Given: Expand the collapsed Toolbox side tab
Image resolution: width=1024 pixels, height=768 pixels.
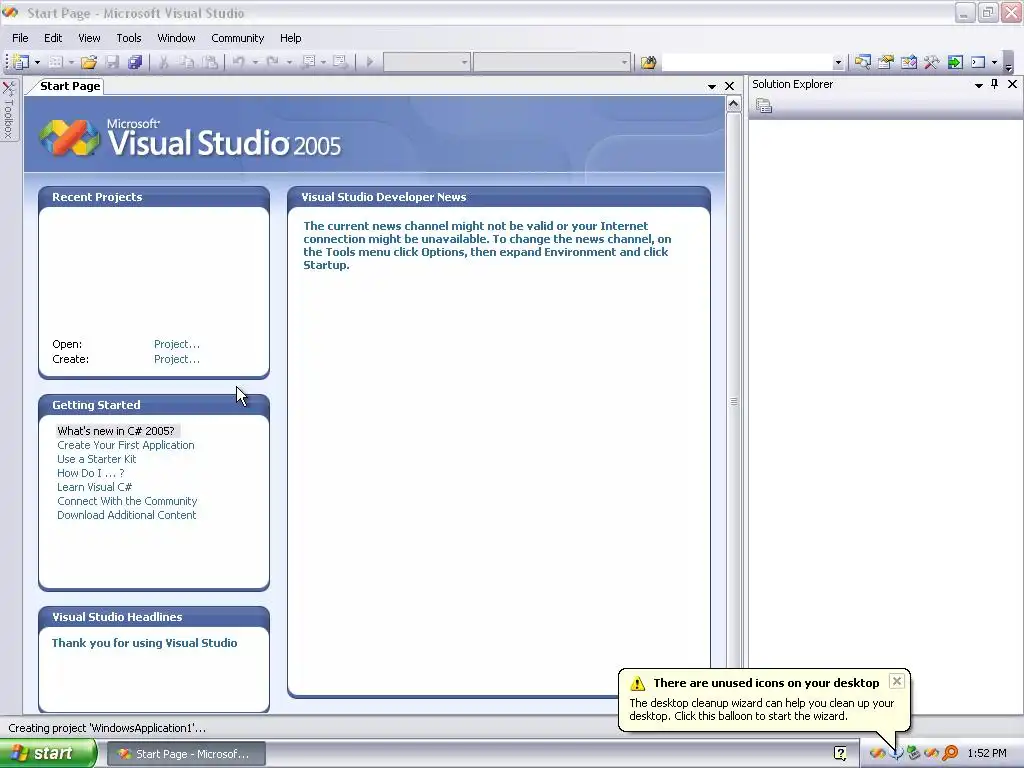Looking at the screenshot, I should coord(9,110).
